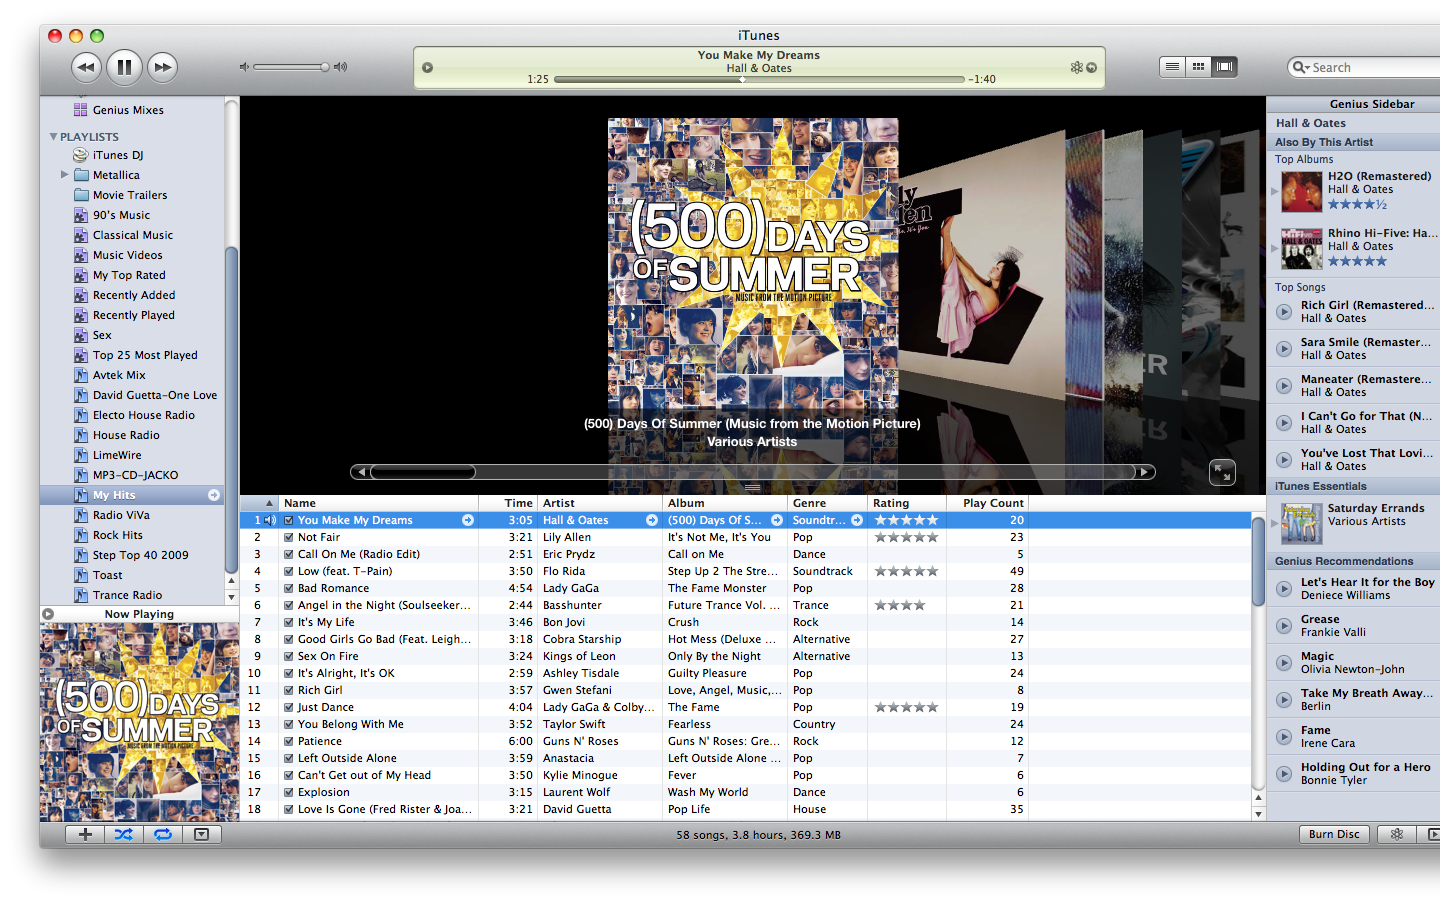Play Let's Hear It for the Boy preview
The width and height of the screenshot is (1440, 900).
pos(1284,589)
